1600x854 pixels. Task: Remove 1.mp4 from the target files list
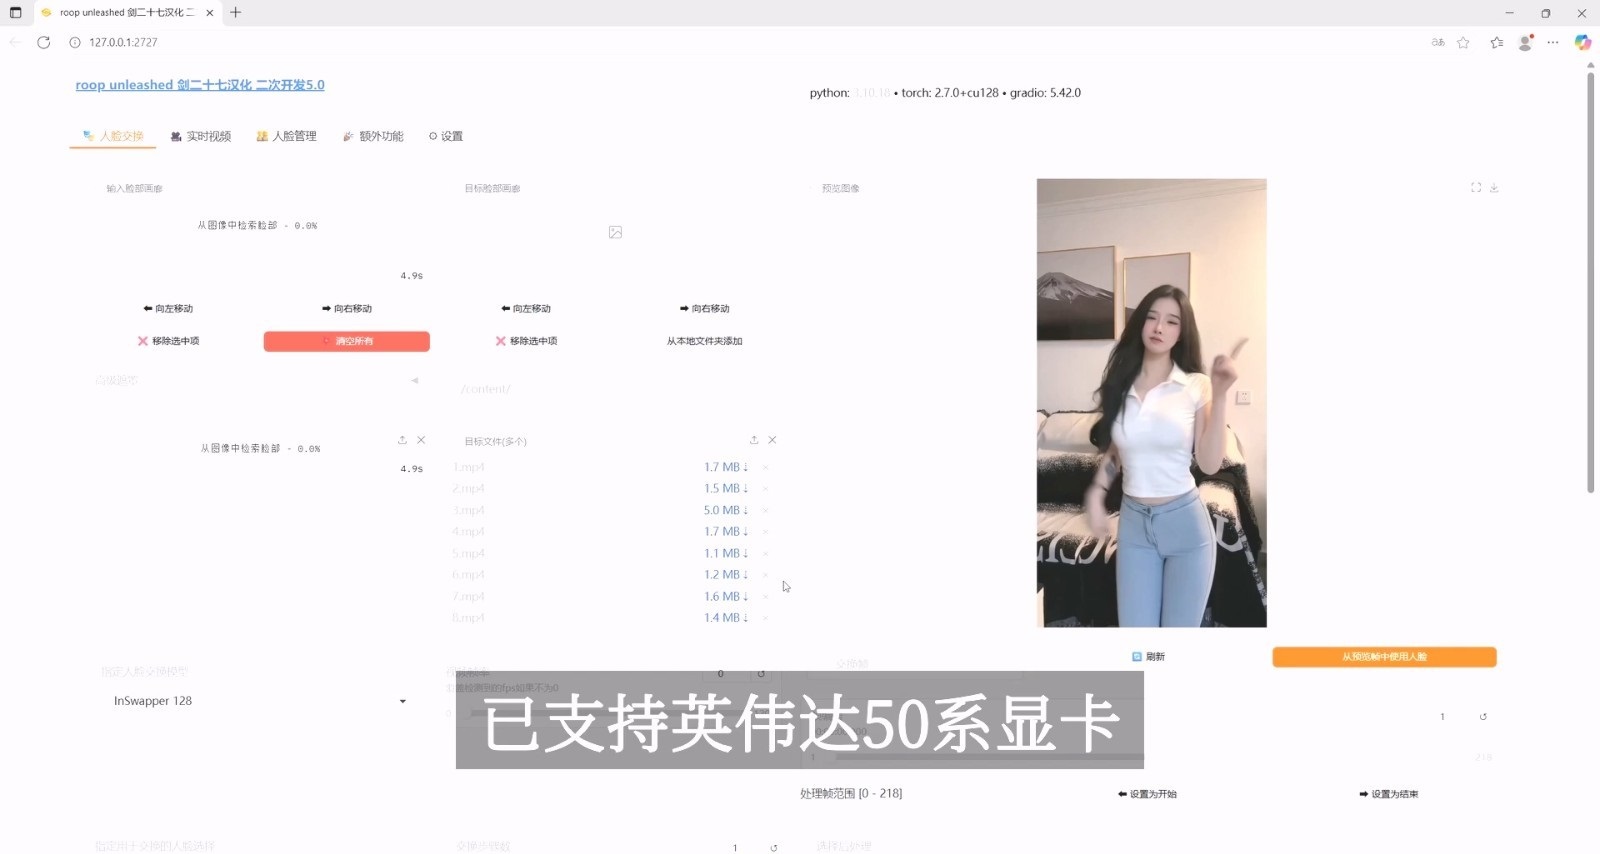pyautogui.click(x=765, y=467)
